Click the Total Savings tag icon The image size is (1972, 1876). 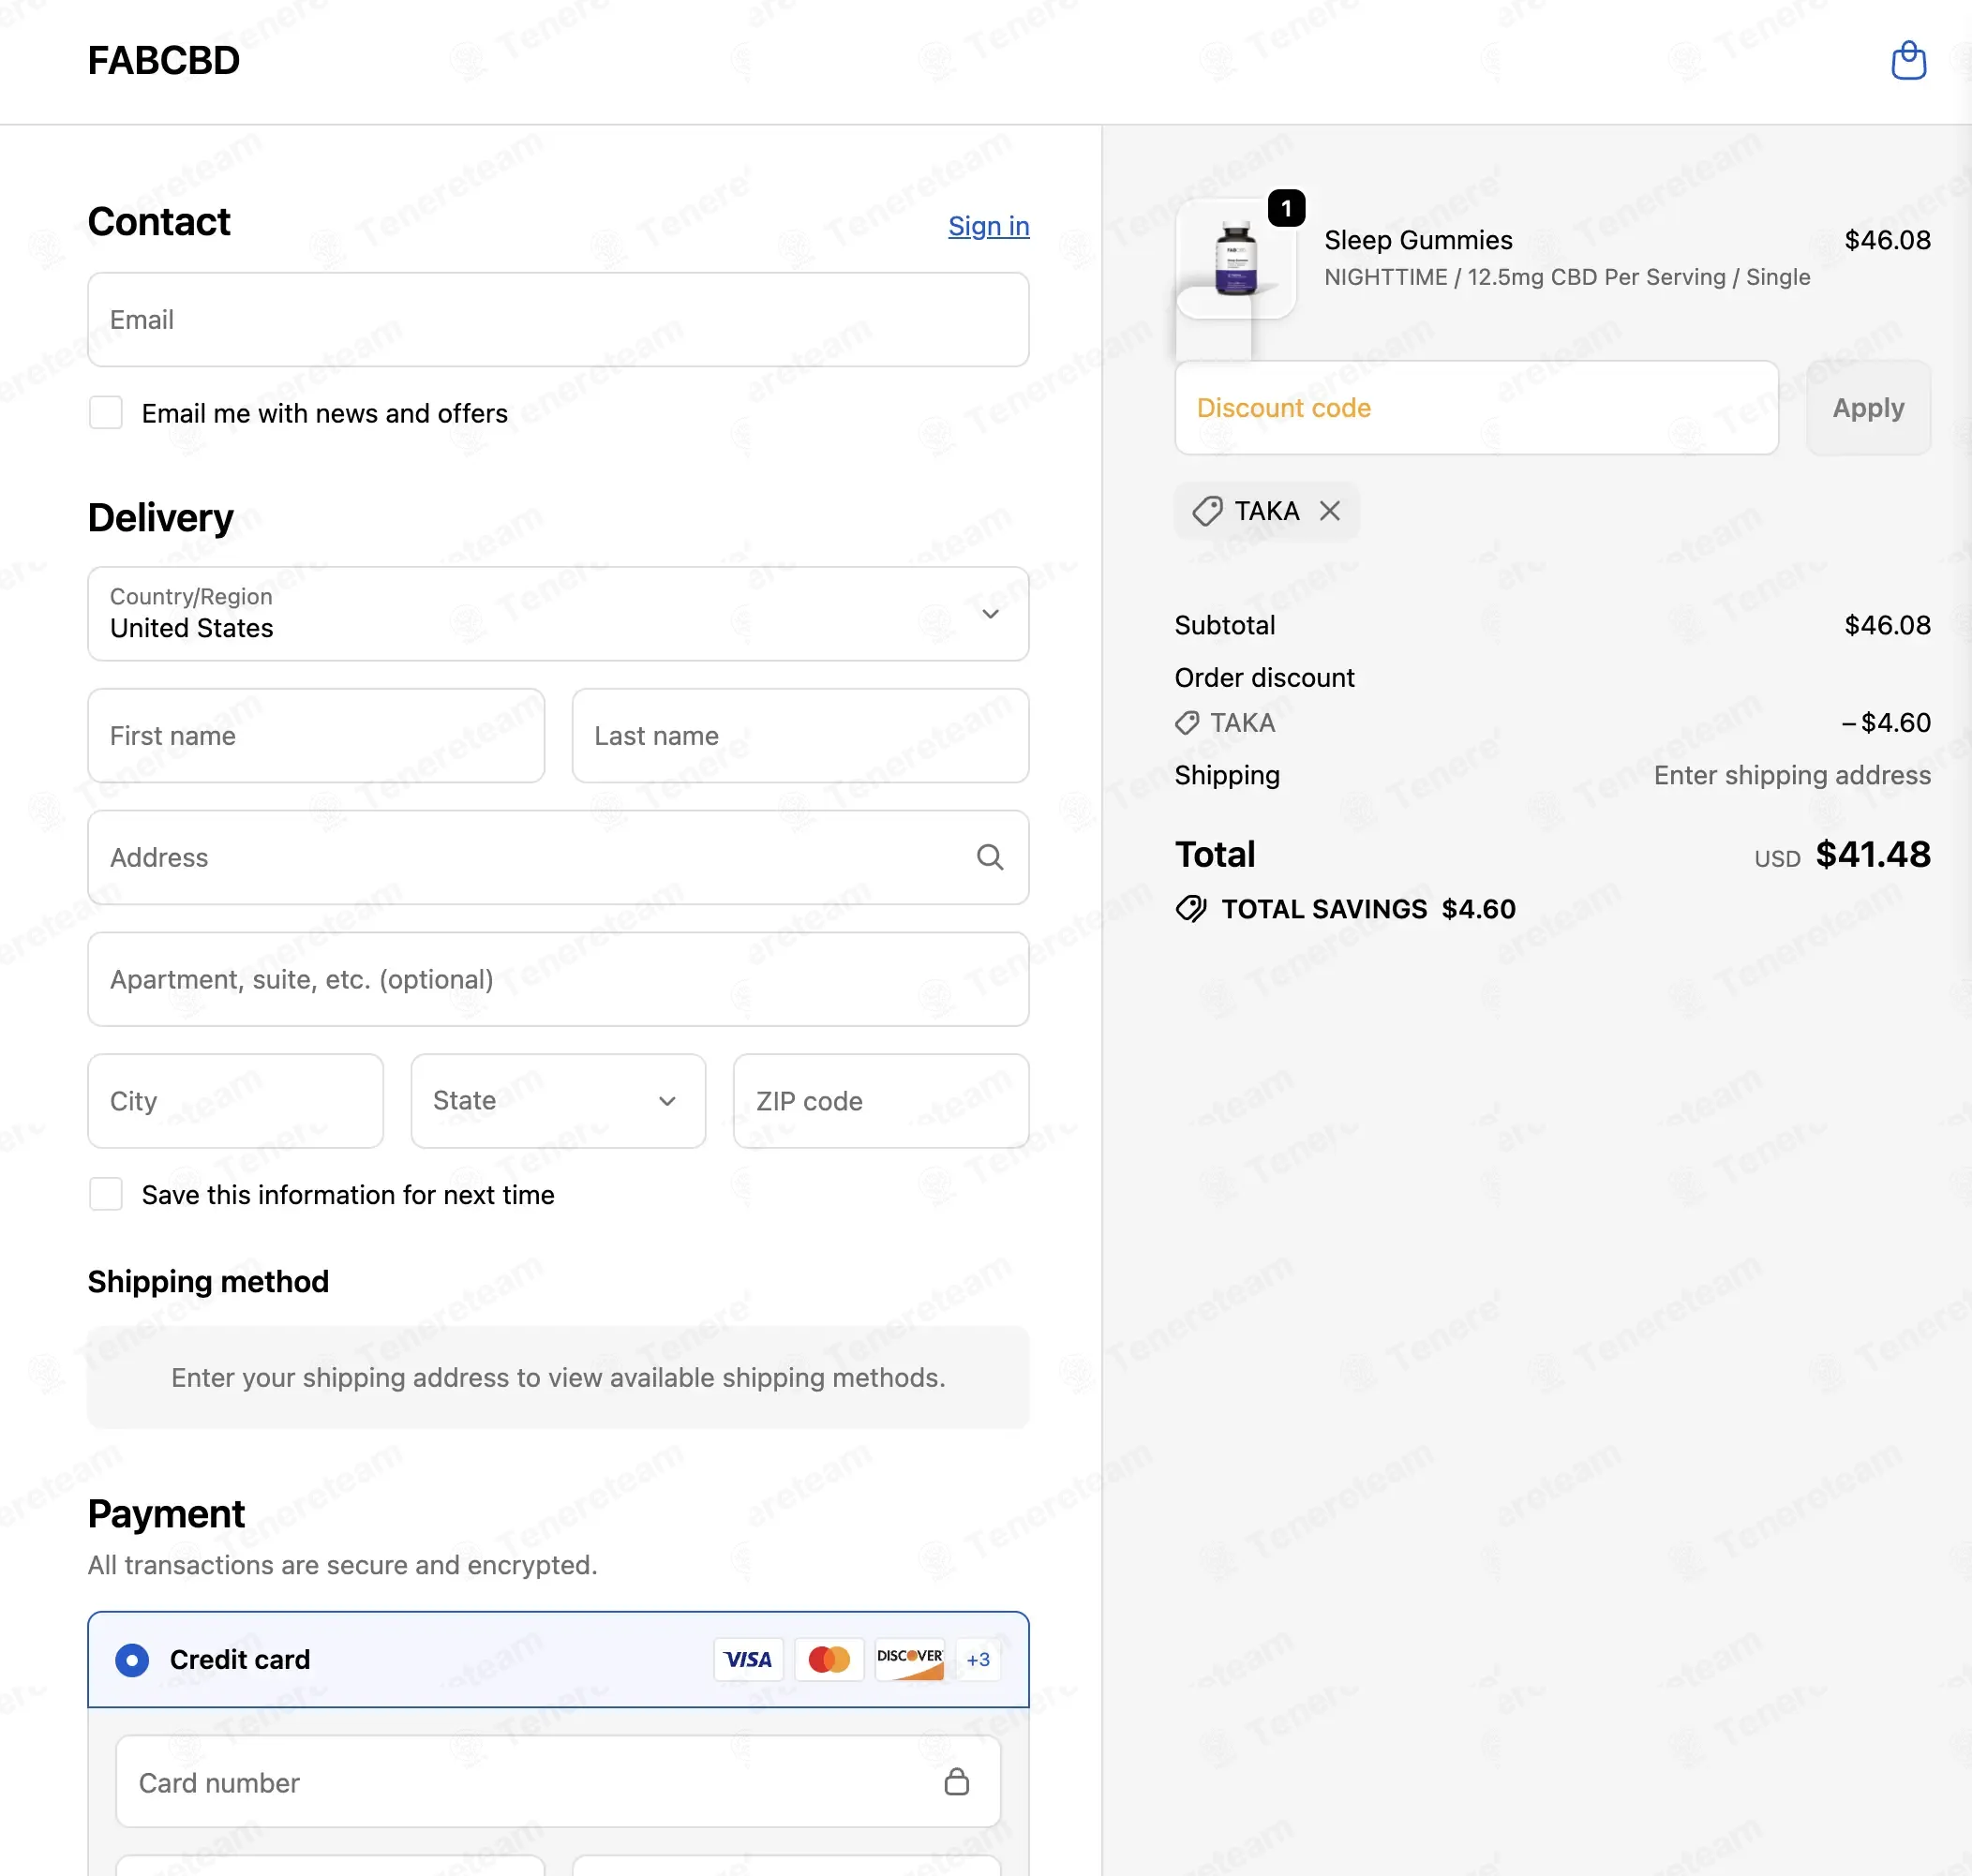pyautogui.click(x=1190, y=908)
